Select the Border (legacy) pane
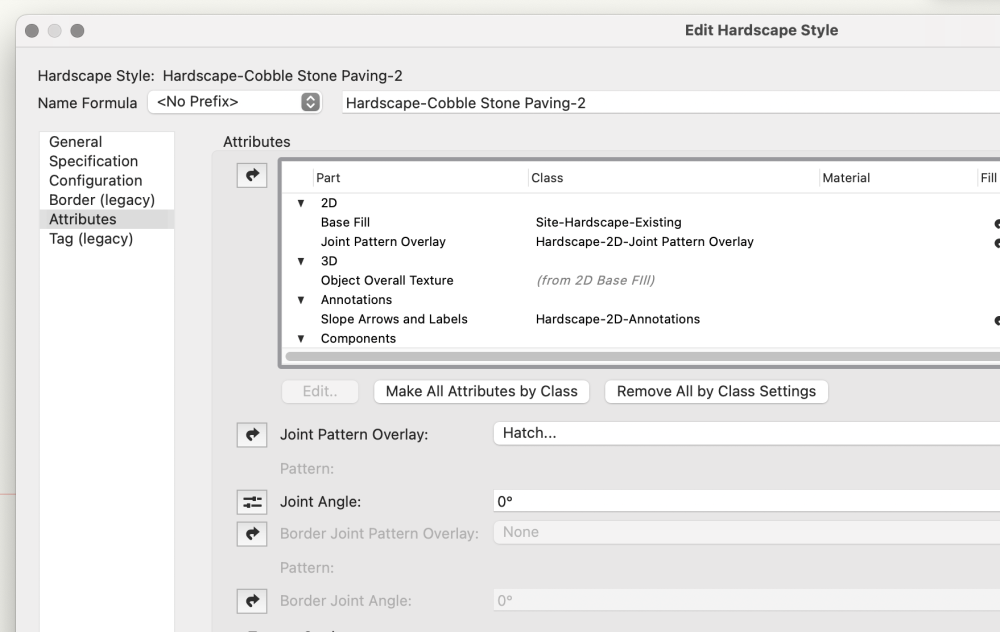Screen dimensions: 1000x632 [102, 200]
